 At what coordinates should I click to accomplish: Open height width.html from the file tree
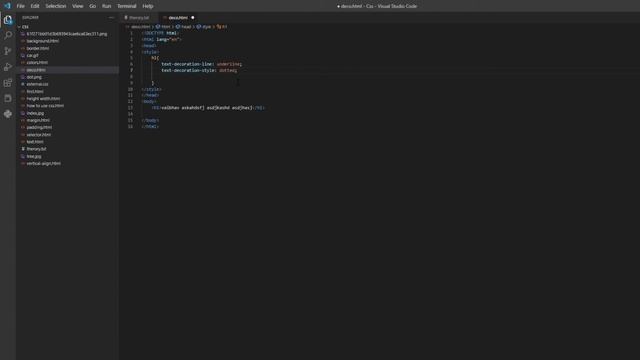click(43, 99)
